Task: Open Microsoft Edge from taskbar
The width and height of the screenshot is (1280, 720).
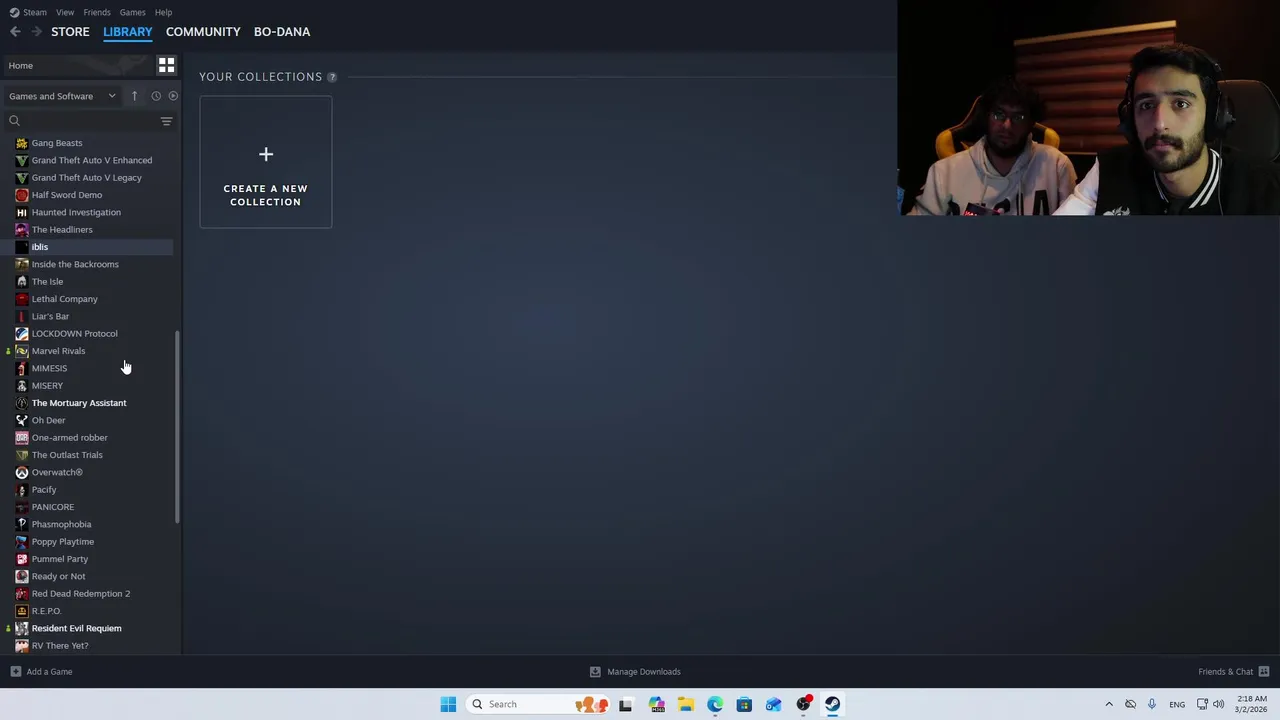Action: point(715,704)
